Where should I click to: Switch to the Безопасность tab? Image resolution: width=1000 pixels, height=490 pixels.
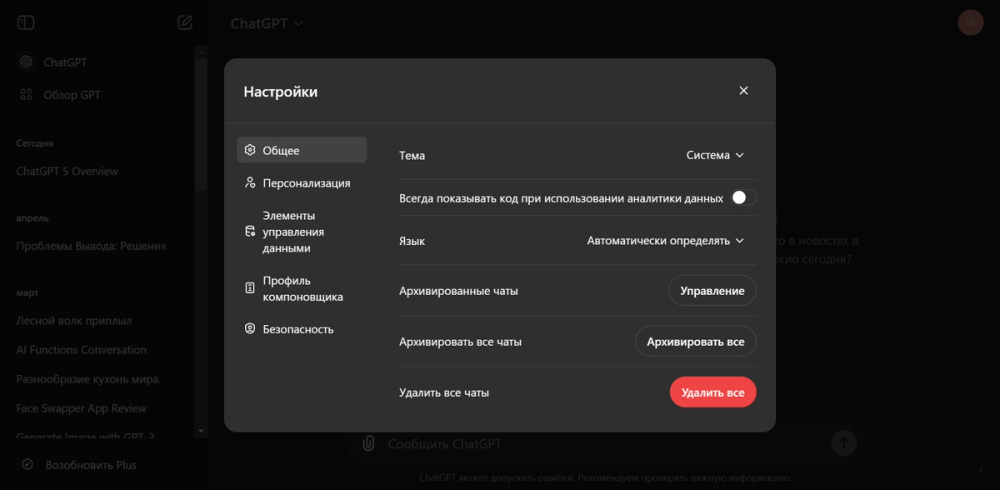[302, 329]
